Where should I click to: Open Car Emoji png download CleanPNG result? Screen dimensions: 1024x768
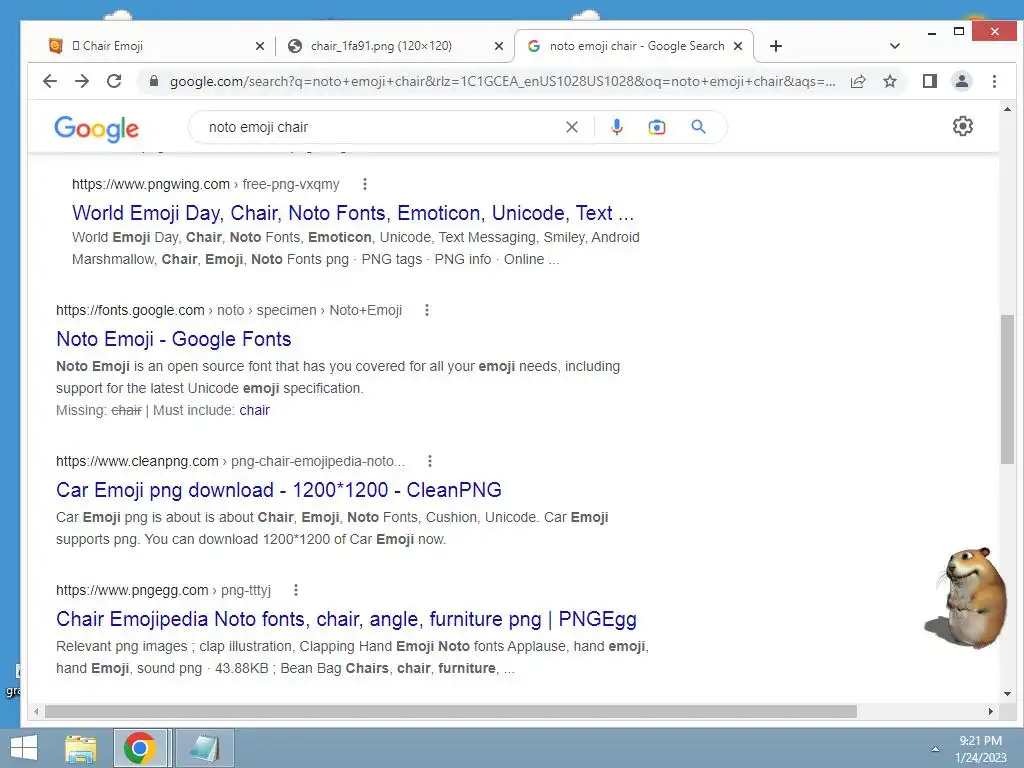click(279, 490)
